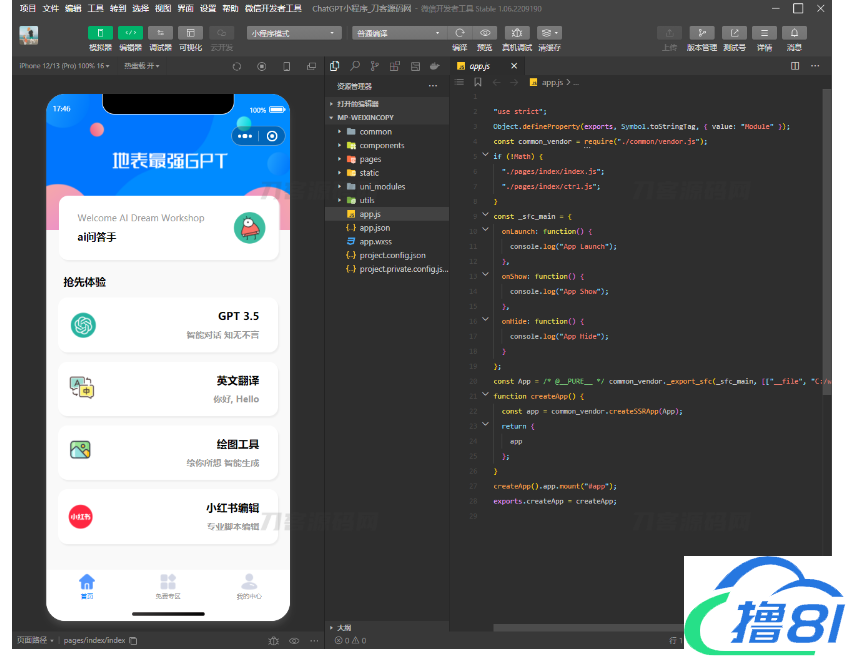Tap the GPT 3.5 card in simulator
The height and width of the screenshot is (656, 846).
coord(168,325)
